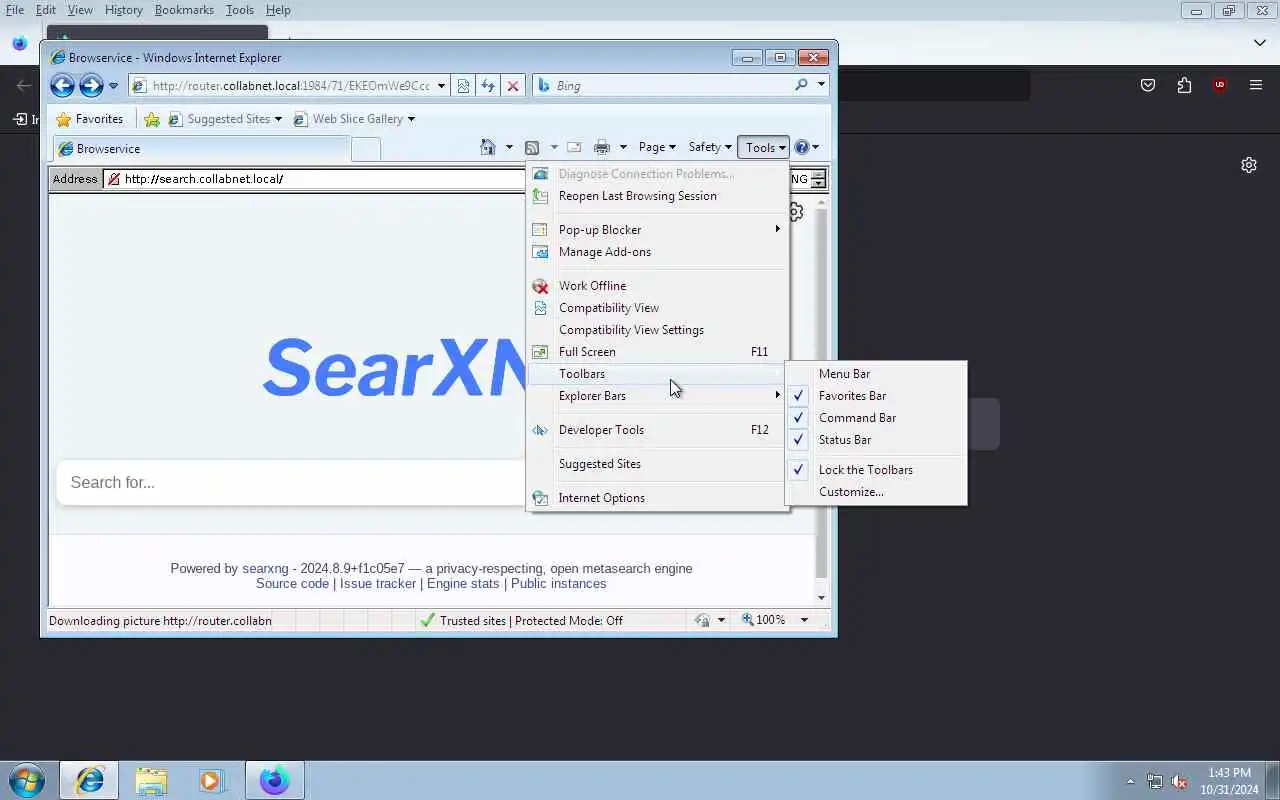Open Windows Explorer folder in taskbar
The image size is (1280, 800).
[x=151, y=780]
